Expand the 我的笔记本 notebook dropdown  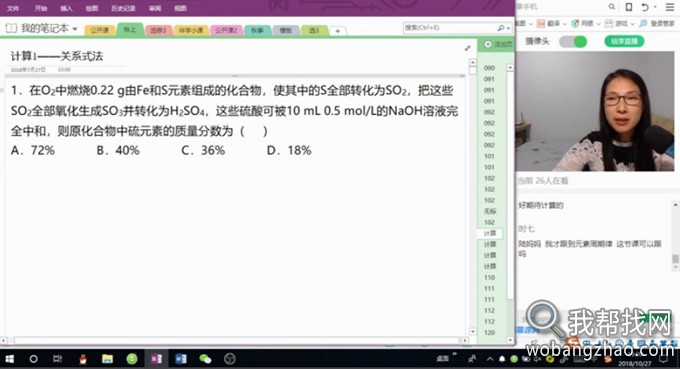(75, 29)
